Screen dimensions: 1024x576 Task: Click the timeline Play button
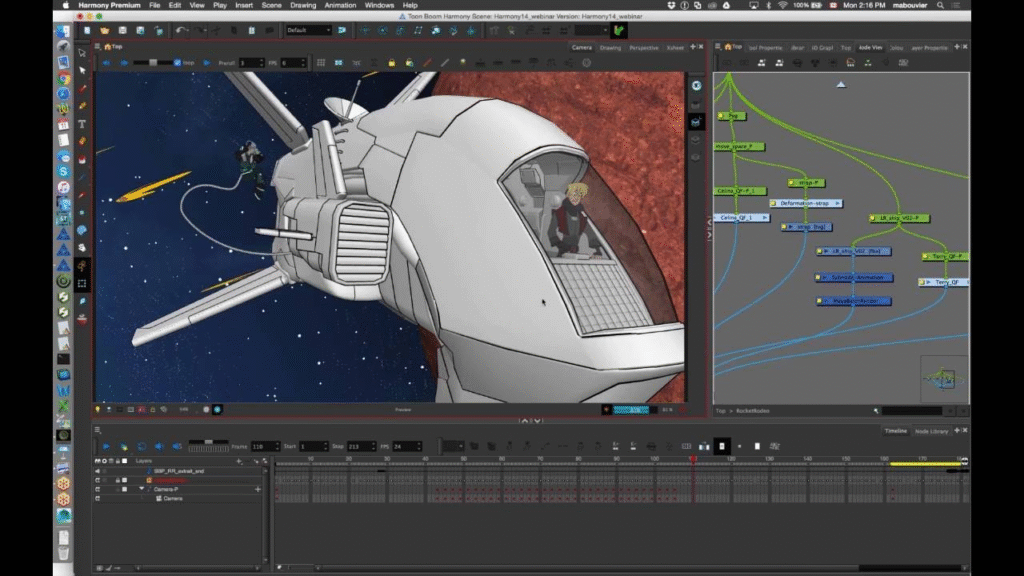(106, 446)
